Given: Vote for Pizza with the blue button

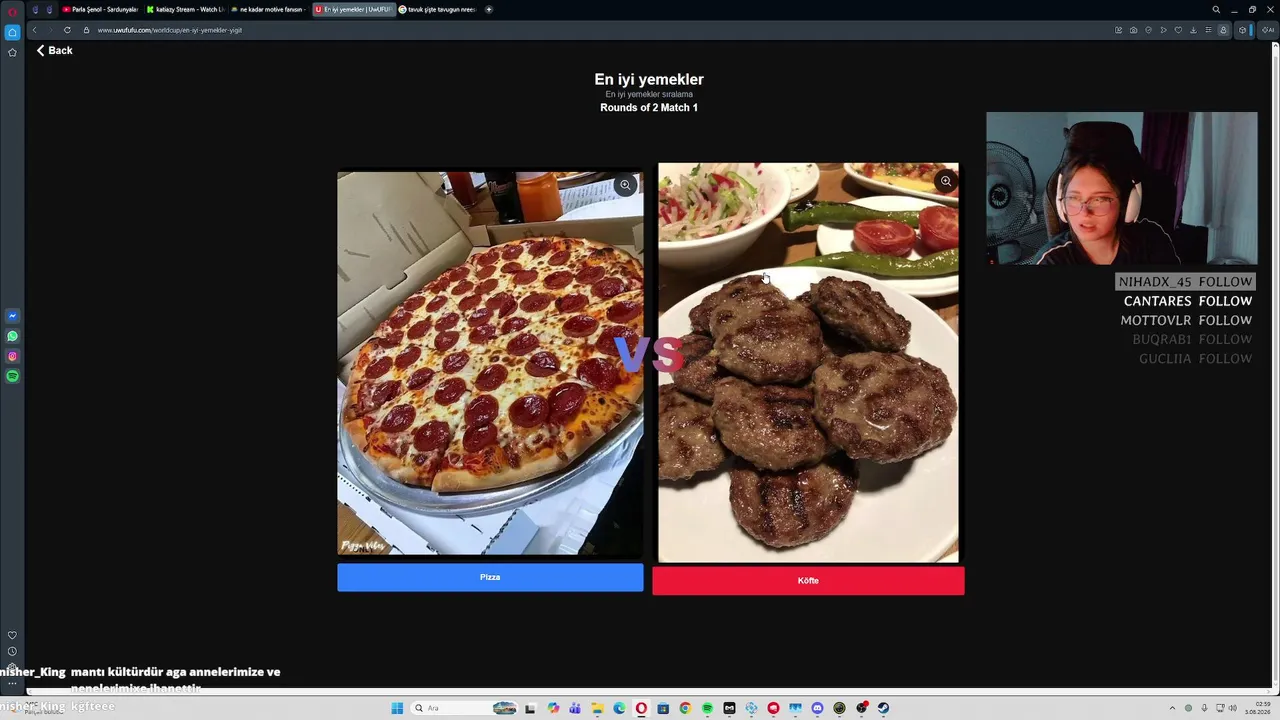Looking at the screenshot, I should click(x=490, y=577).
